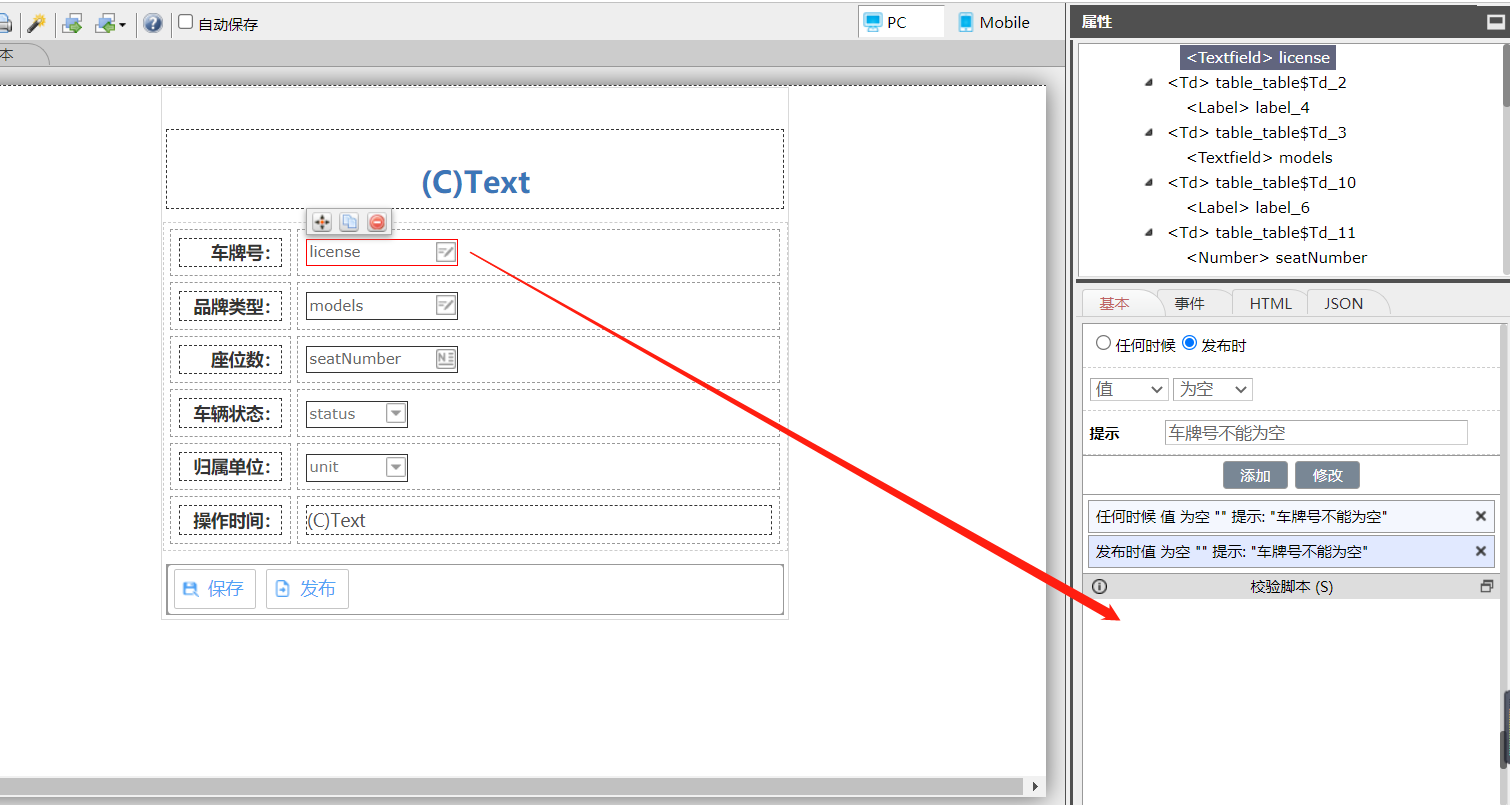Click the edit icon in license field

[446, 252]
